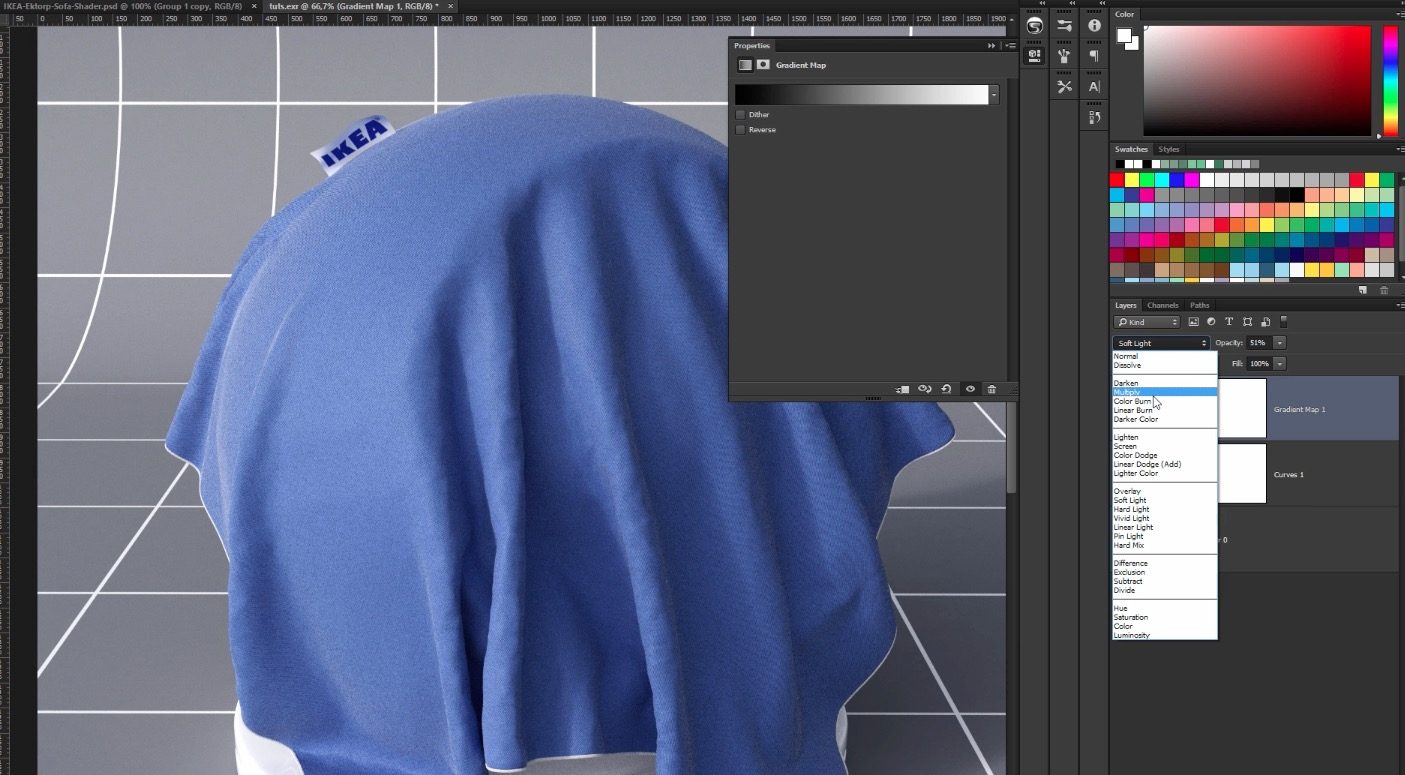Open the Paragraph panel icon
1405x775 pixels.
(1094, 56)
